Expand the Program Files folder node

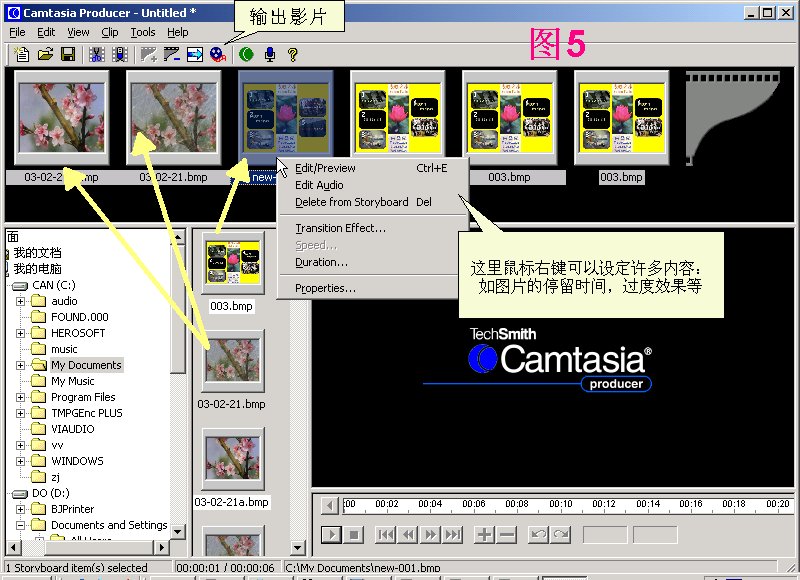coord(21,397)
